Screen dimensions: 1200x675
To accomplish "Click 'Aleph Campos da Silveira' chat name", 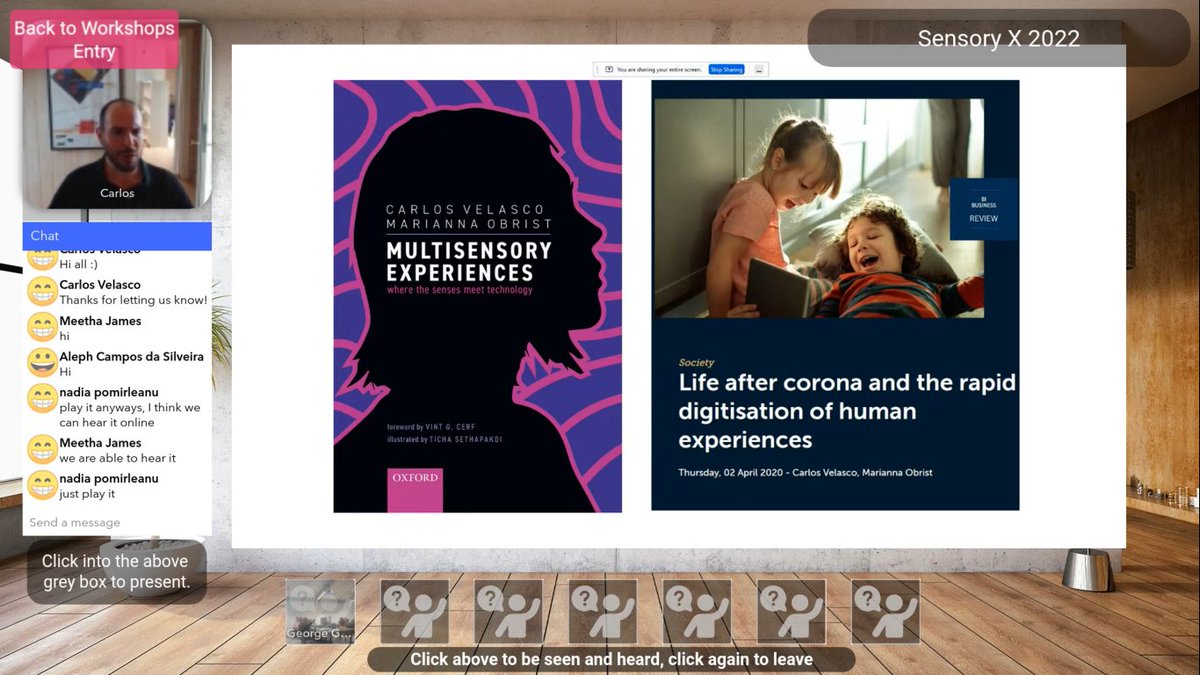I will click(131, 357).
